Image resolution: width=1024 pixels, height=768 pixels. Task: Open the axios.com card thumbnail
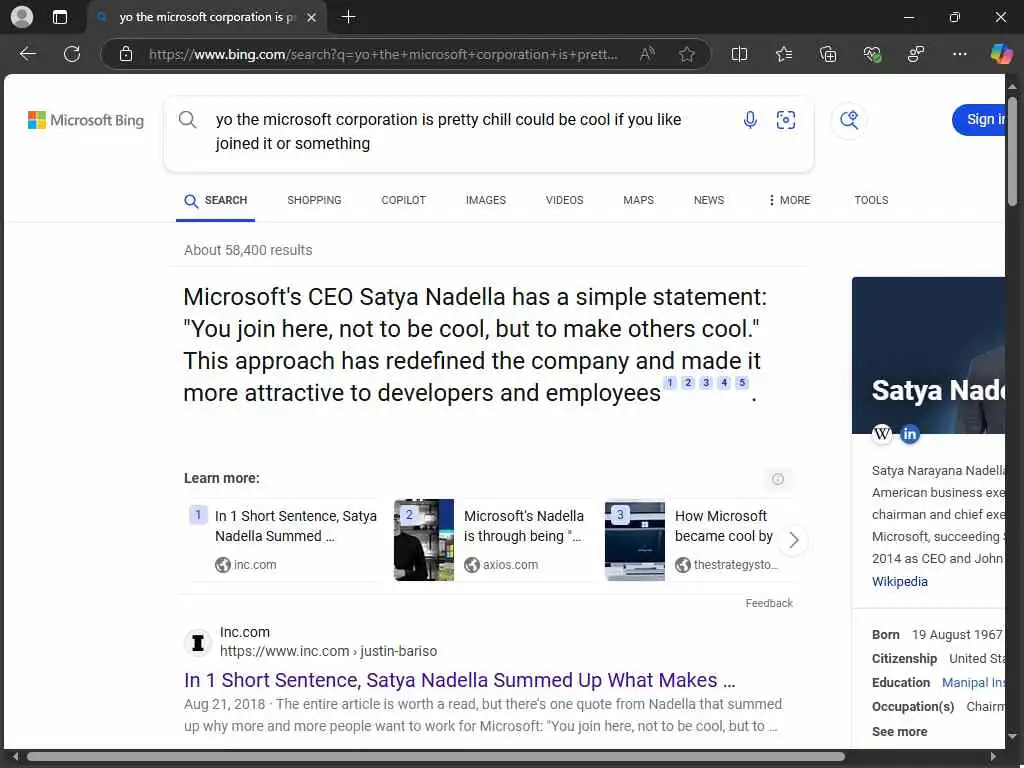(424, 540)
